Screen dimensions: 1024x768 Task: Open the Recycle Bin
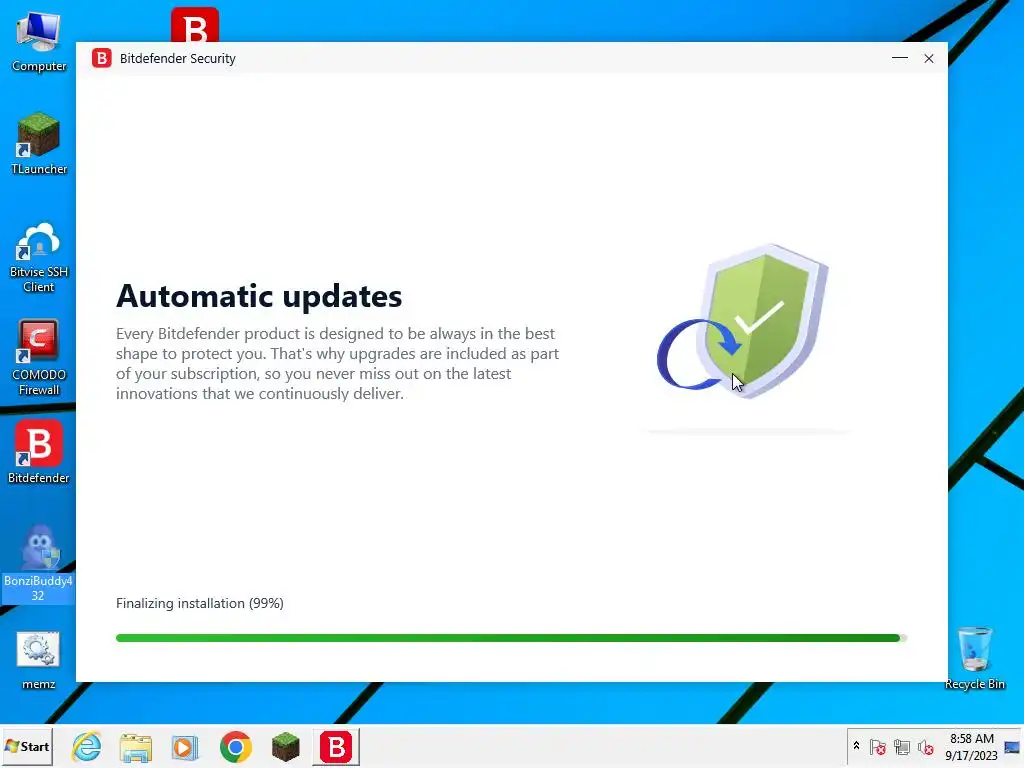974,658
